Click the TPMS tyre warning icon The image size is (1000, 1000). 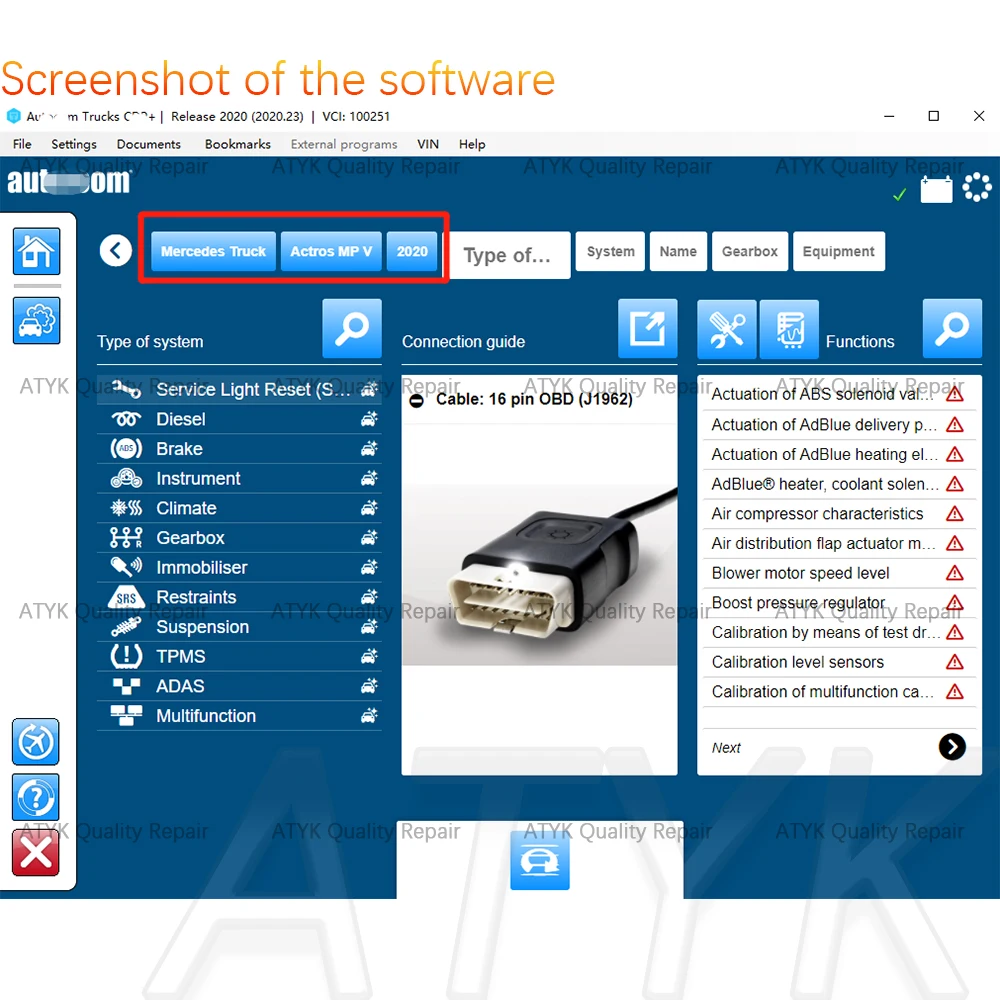coord(126,656)
